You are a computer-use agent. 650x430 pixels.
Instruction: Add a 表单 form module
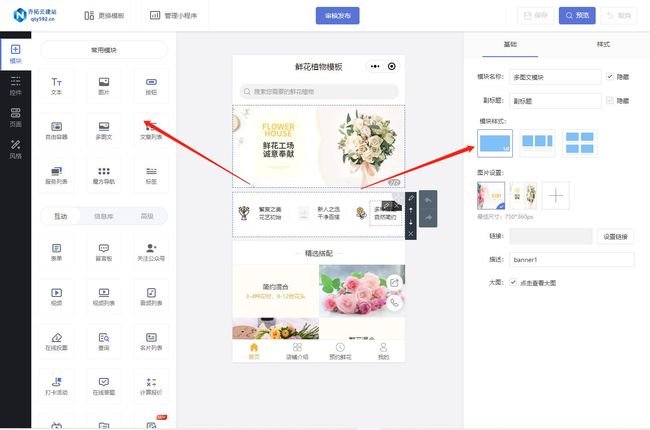[x=56, y=252]
